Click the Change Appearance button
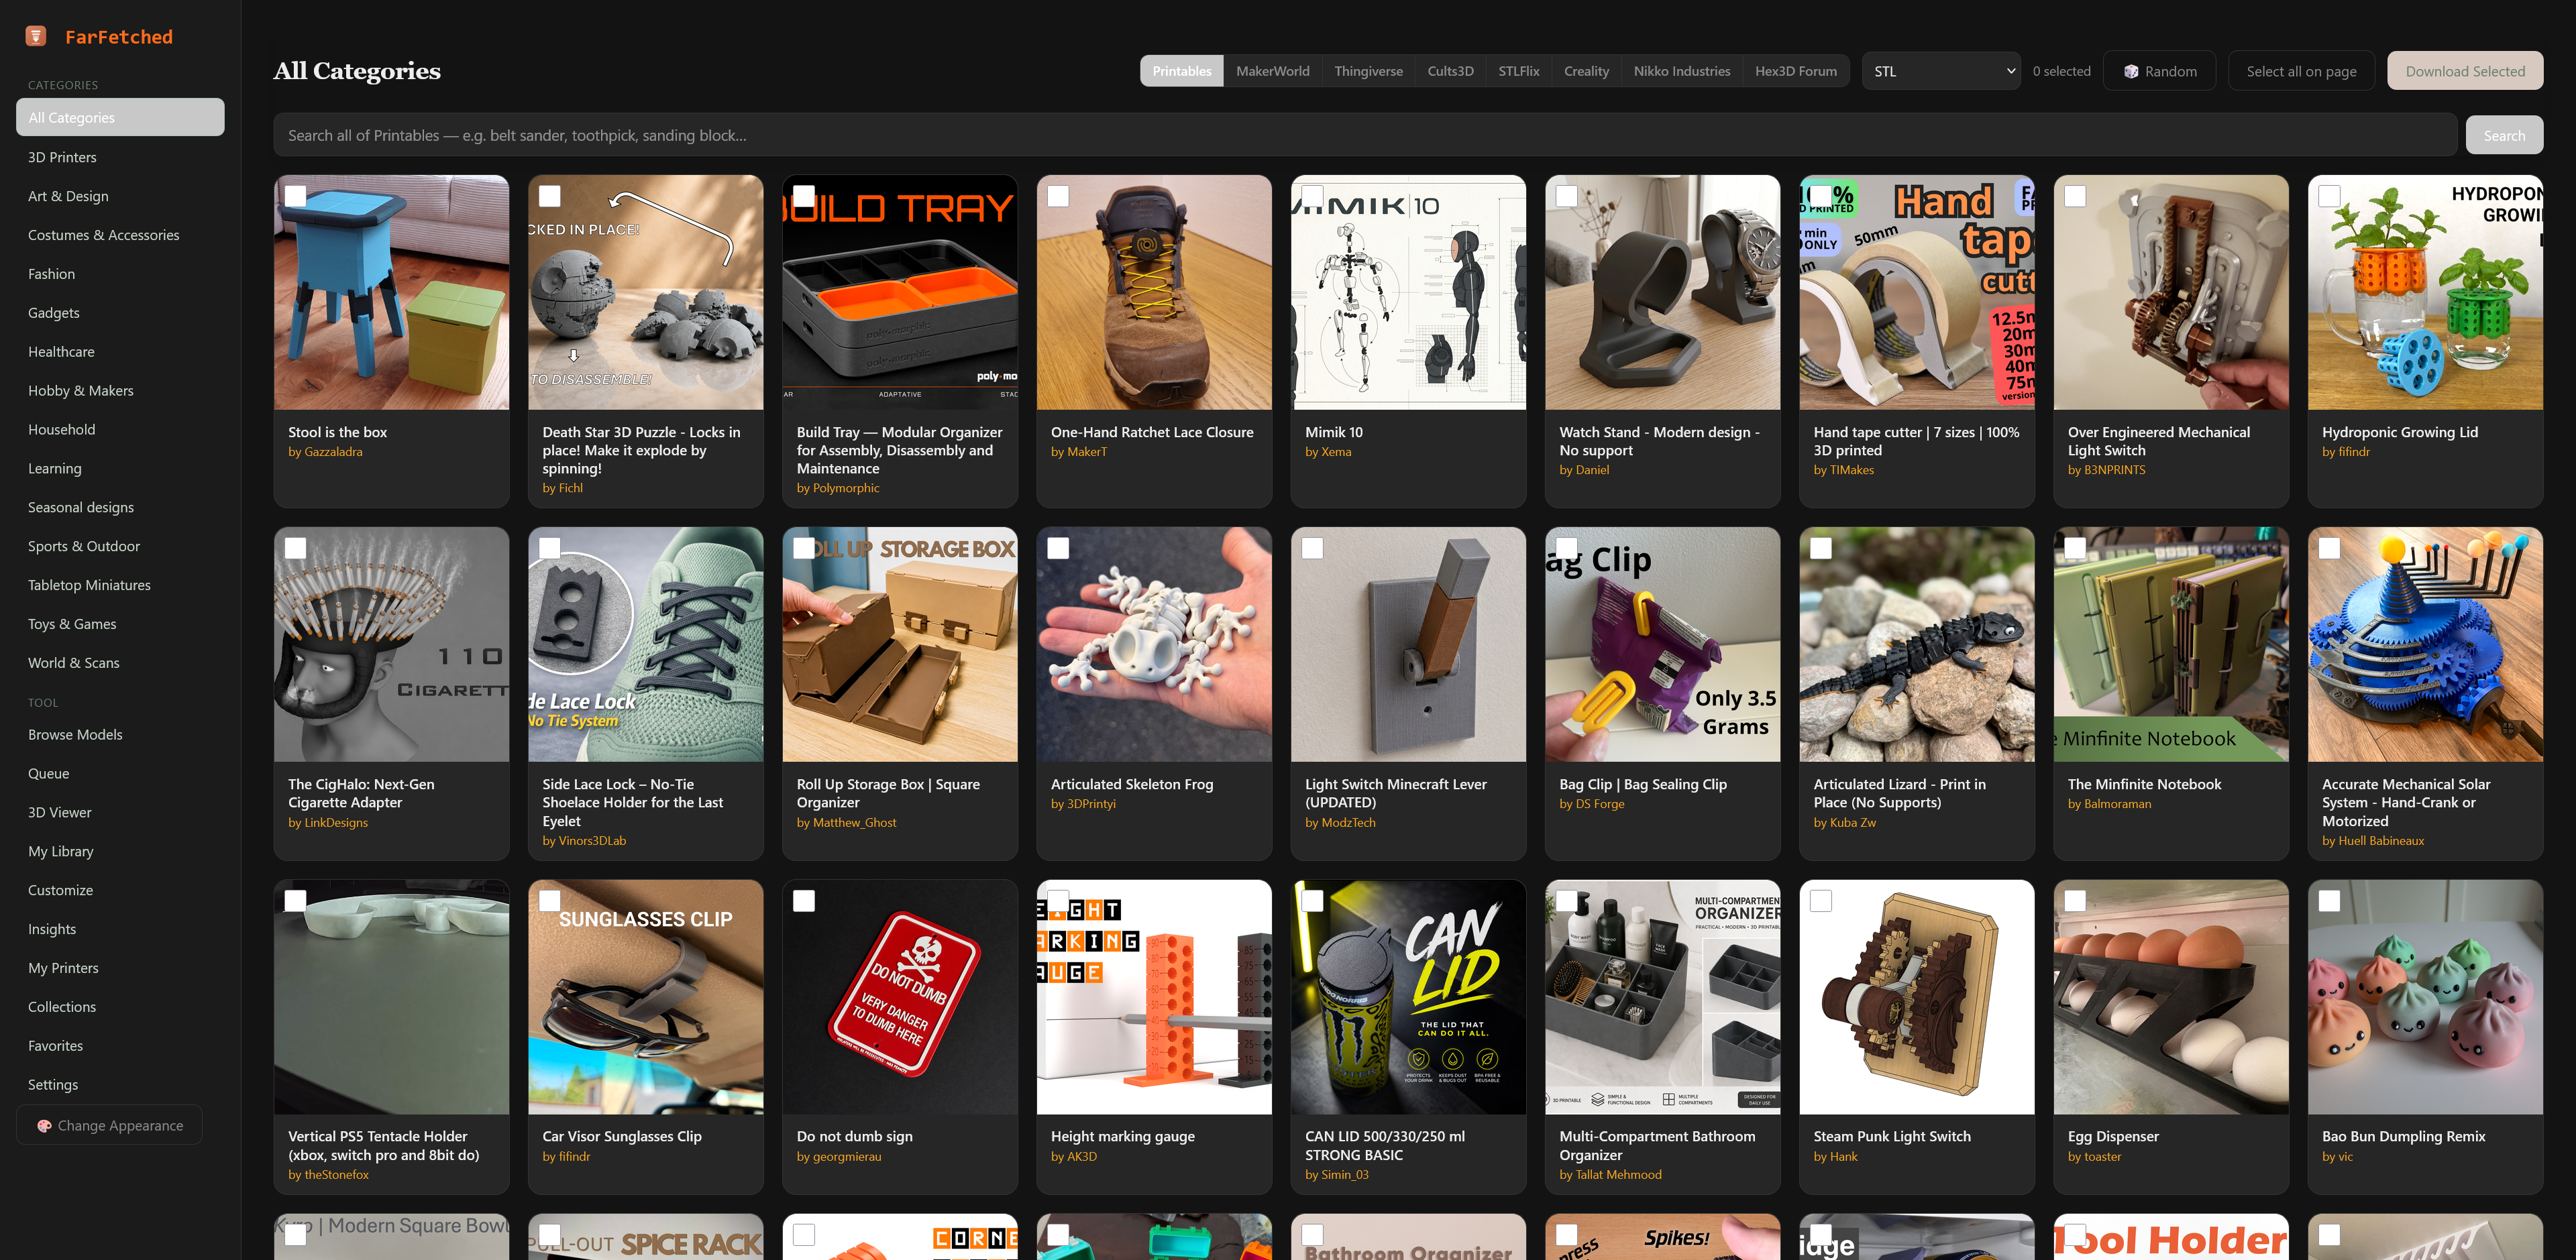 pyautogui.click(x=109, y=1125)
